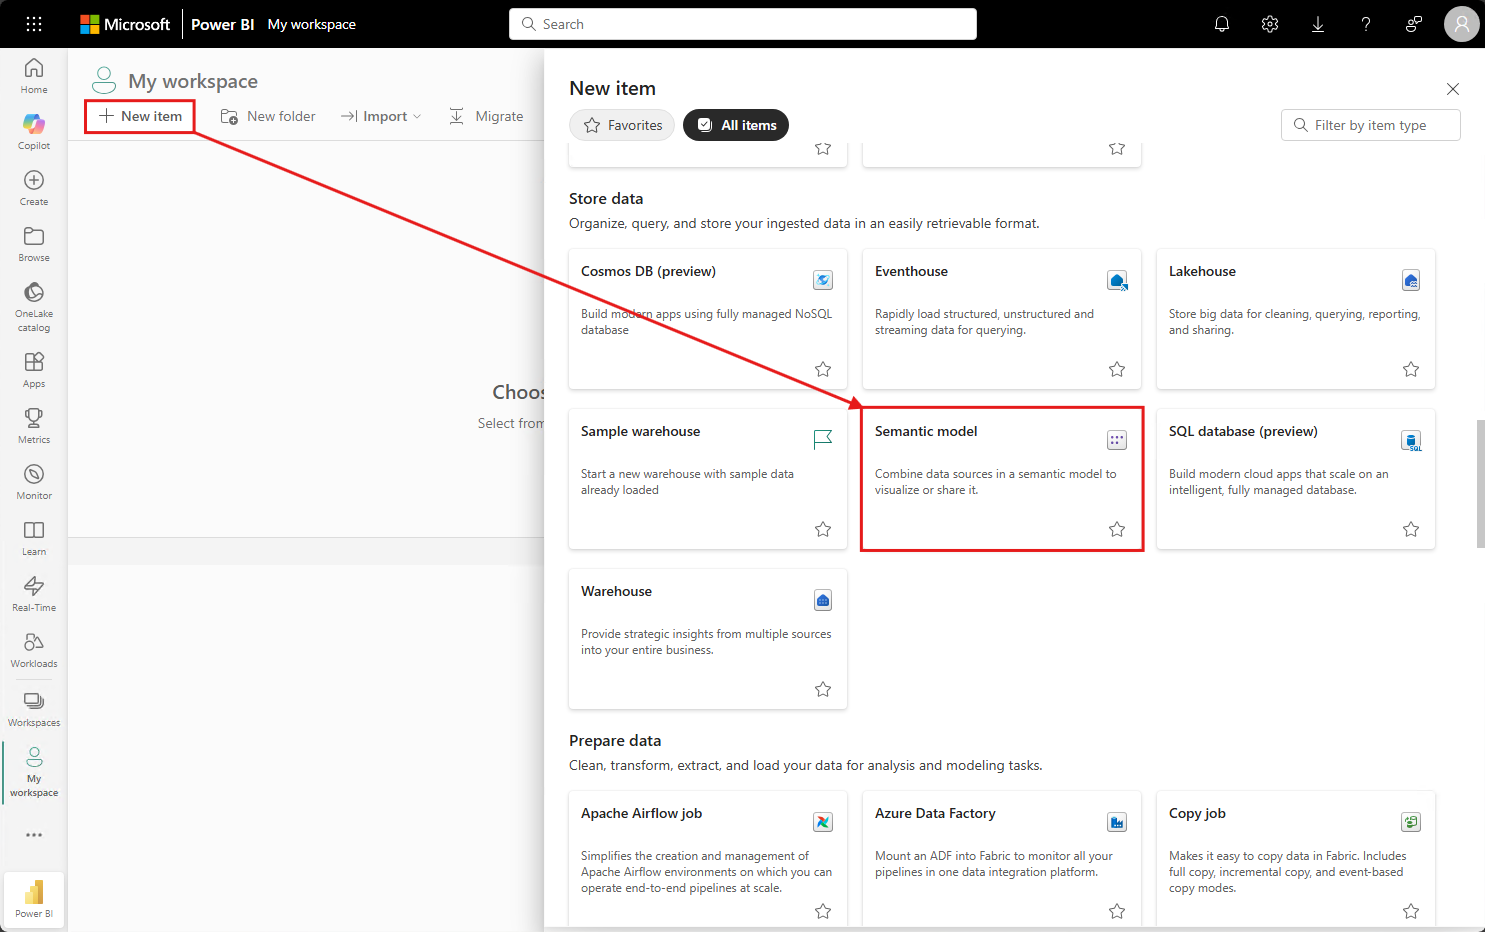
Task: Switch to the Favorites filter
Action: click(621, 125)
